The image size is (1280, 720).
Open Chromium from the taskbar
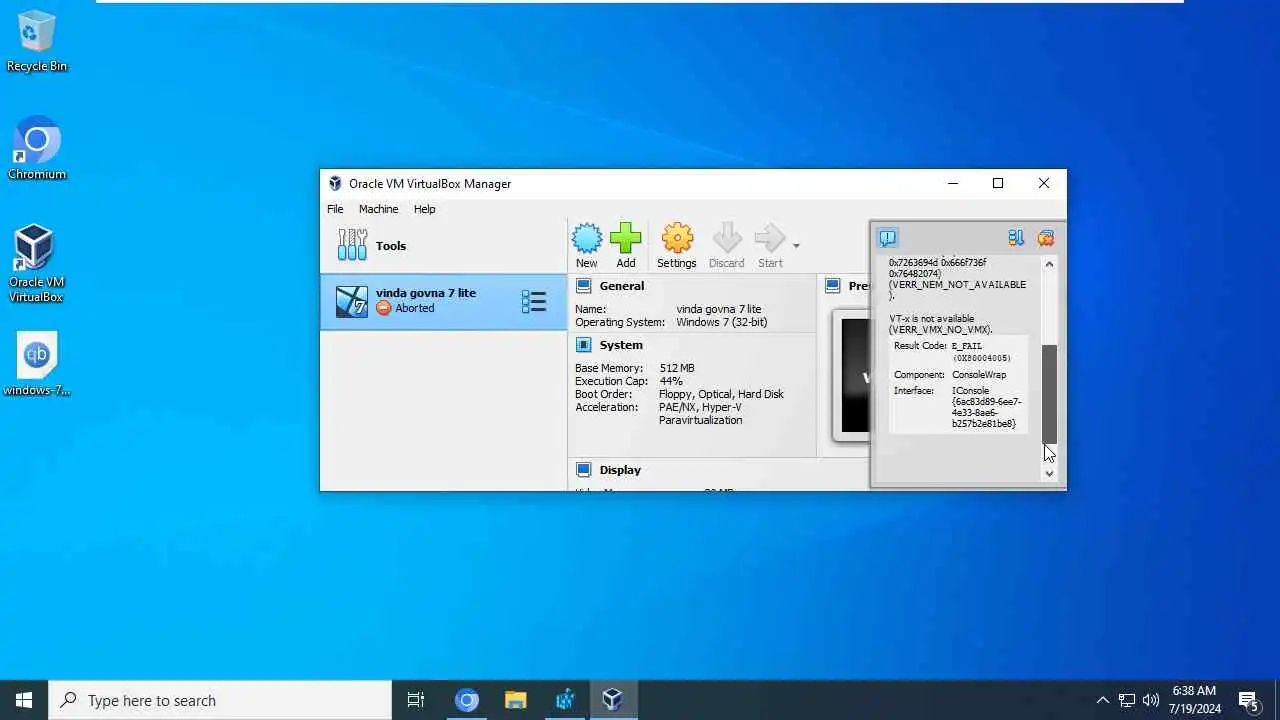[467, 700]
